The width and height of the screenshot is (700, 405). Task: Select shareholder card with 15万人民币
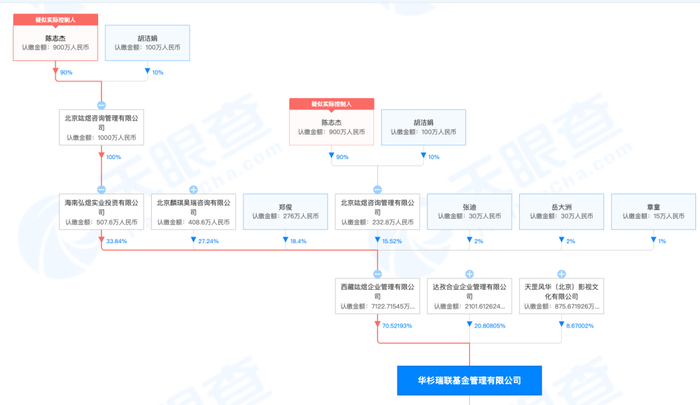(x=653, y=212)
